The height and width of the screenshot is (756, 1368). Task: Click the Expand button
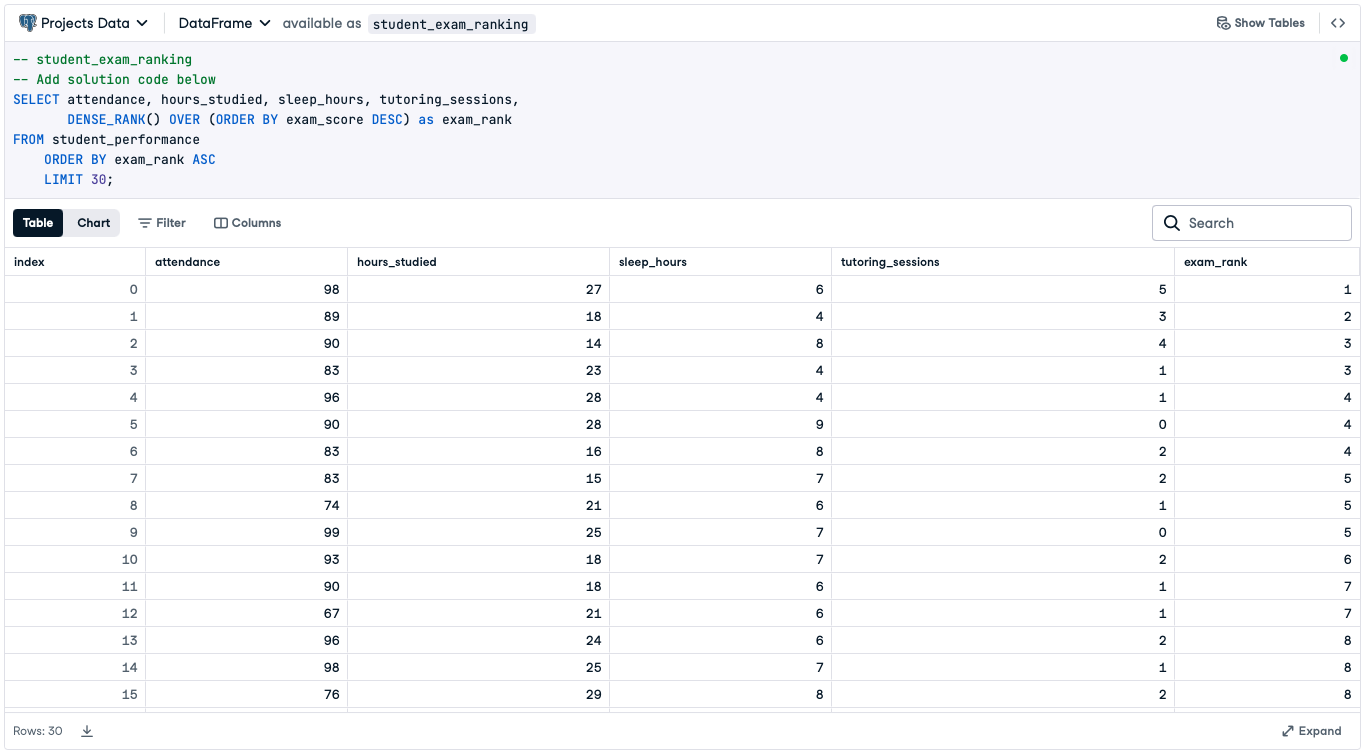pos(1312,731)
